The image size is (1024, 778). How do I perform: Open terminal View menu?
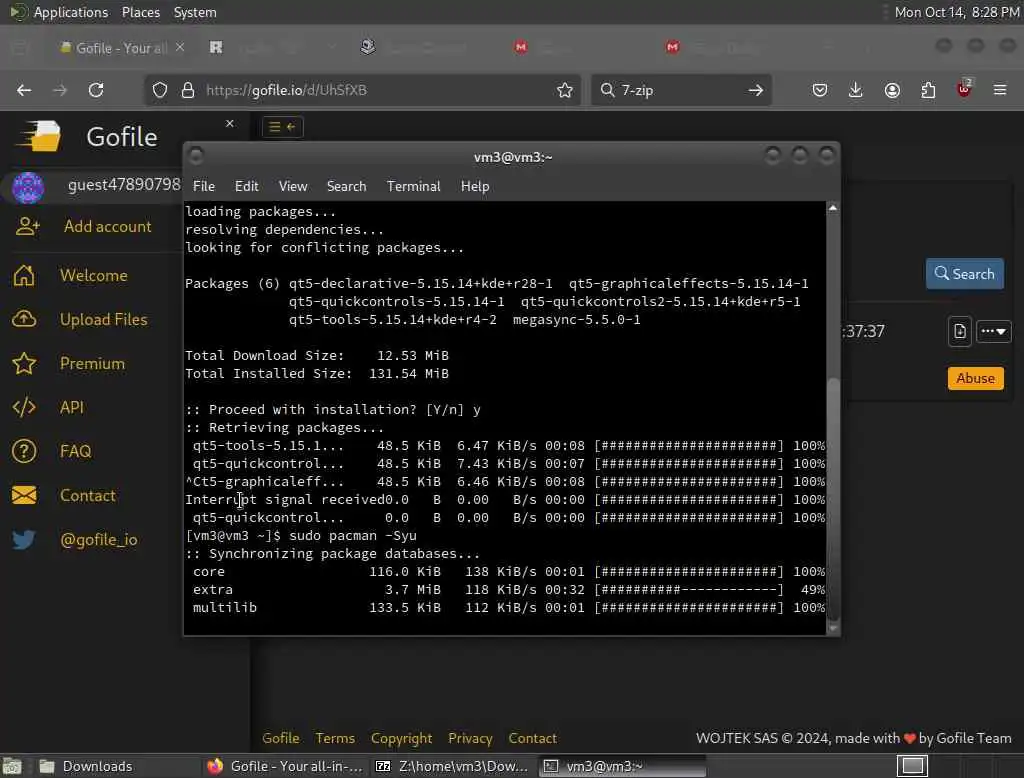click(293, 186)
